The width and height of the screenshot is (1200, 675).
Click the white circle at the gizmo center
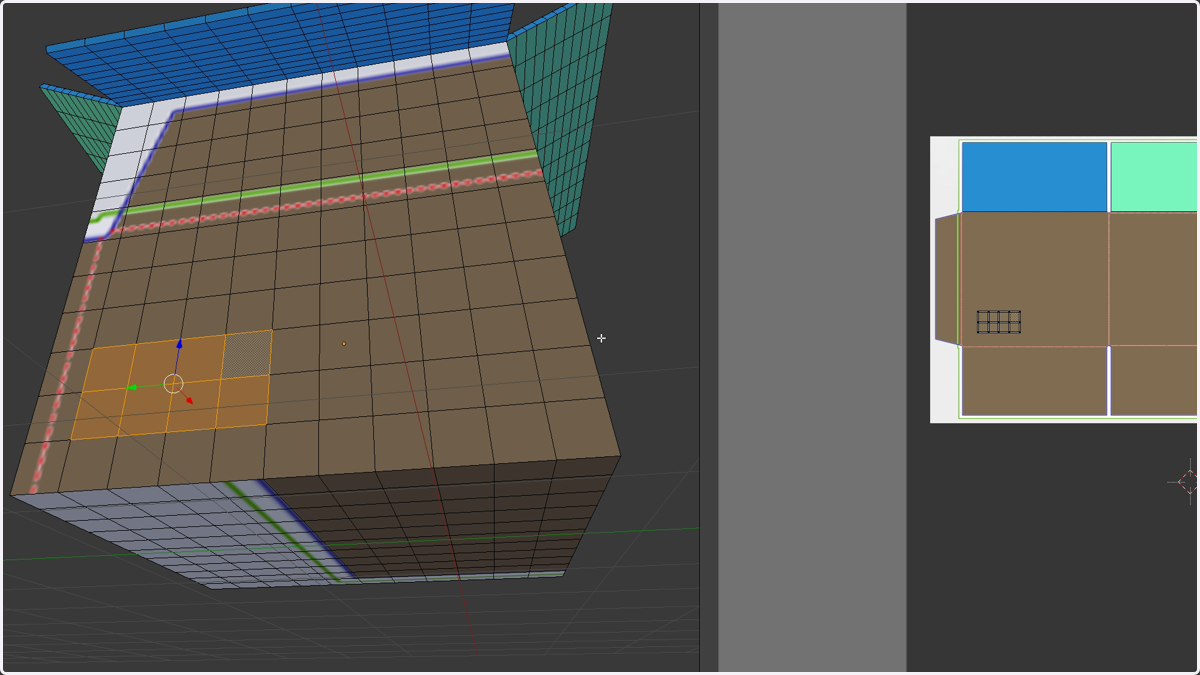tap(173, 384)
